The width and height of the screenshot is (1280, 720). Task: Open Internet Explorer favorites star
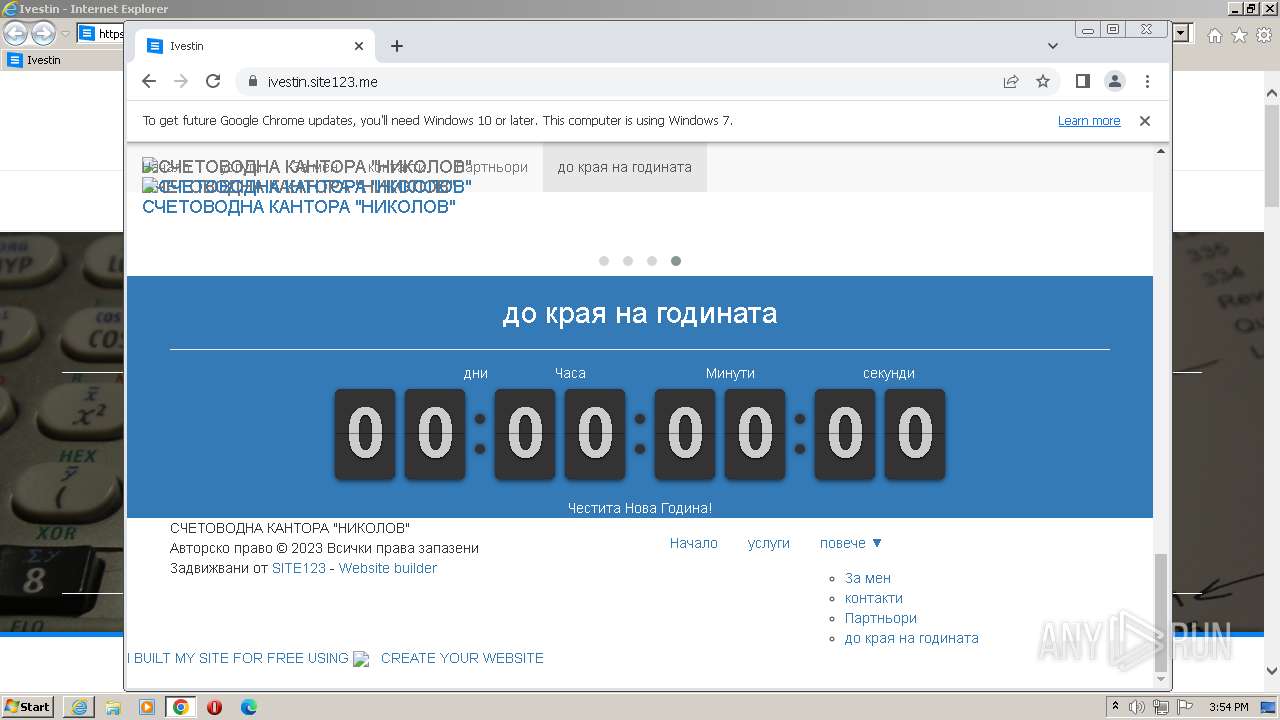1239,35
